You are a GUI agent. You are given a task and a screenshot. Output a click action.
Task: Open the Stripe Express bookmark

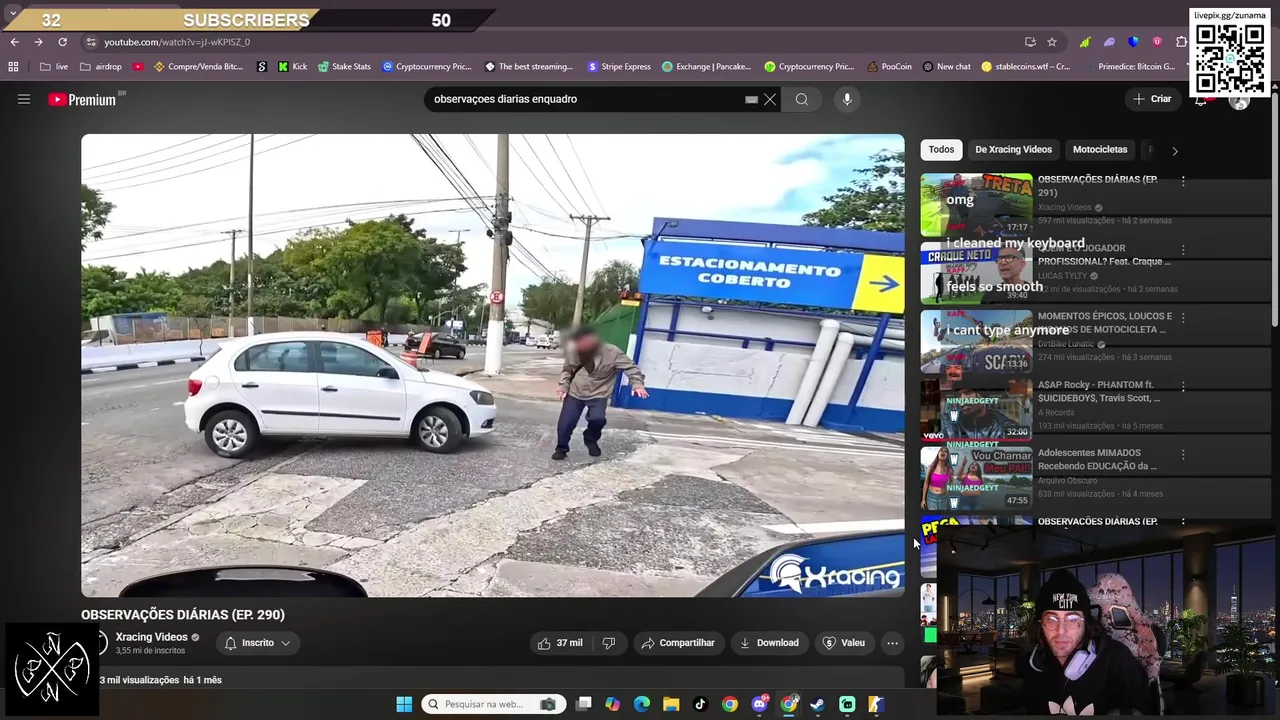(619, 67)
